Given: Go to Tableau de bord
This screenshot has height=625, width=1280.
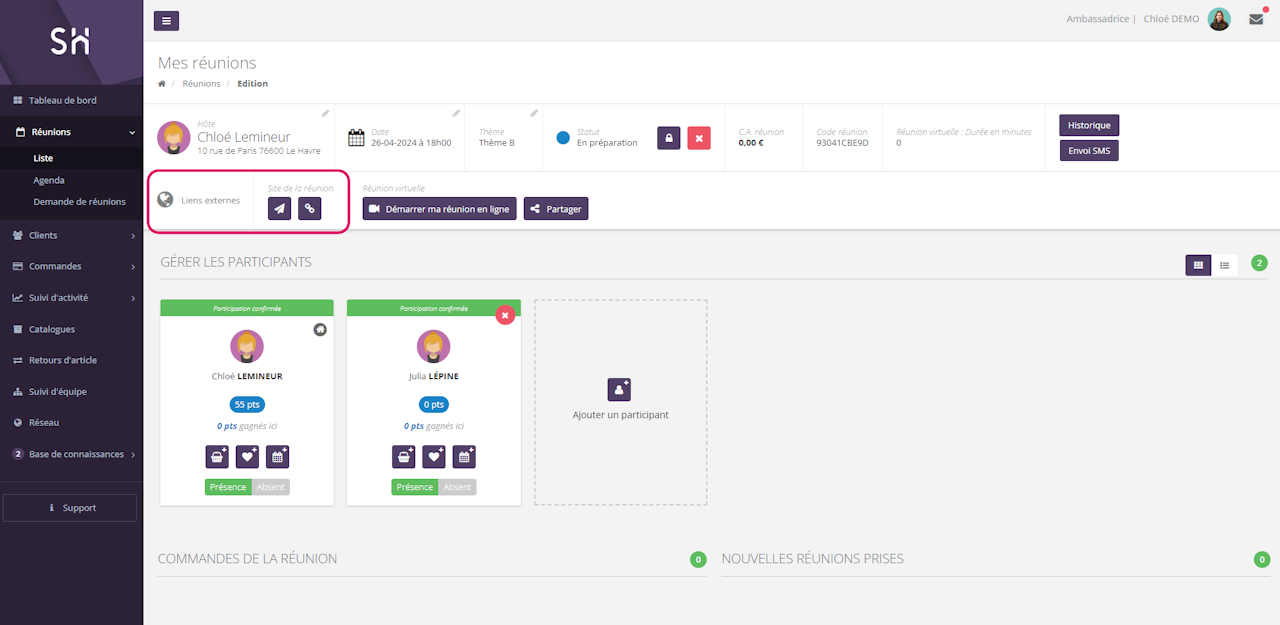Looking at the screenshot, I should 62,100.
